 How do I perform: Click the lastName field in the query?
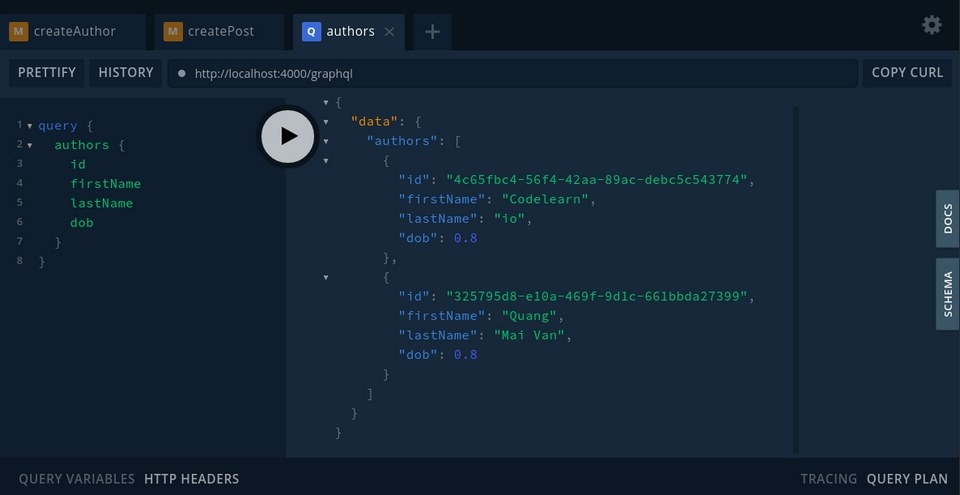102,203
